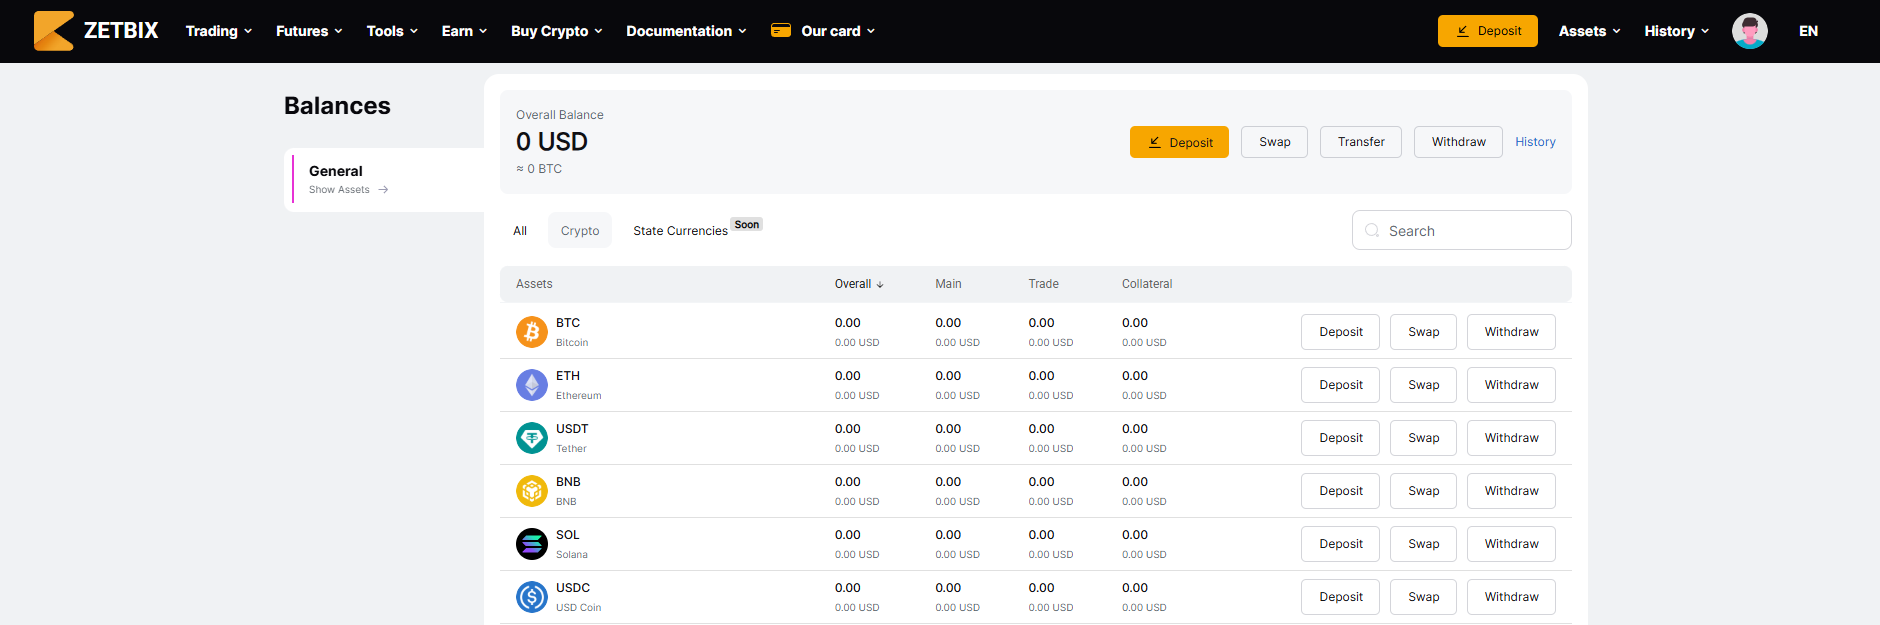Select the All assets tab
The image size is (1880, 625).
(520, 231)
